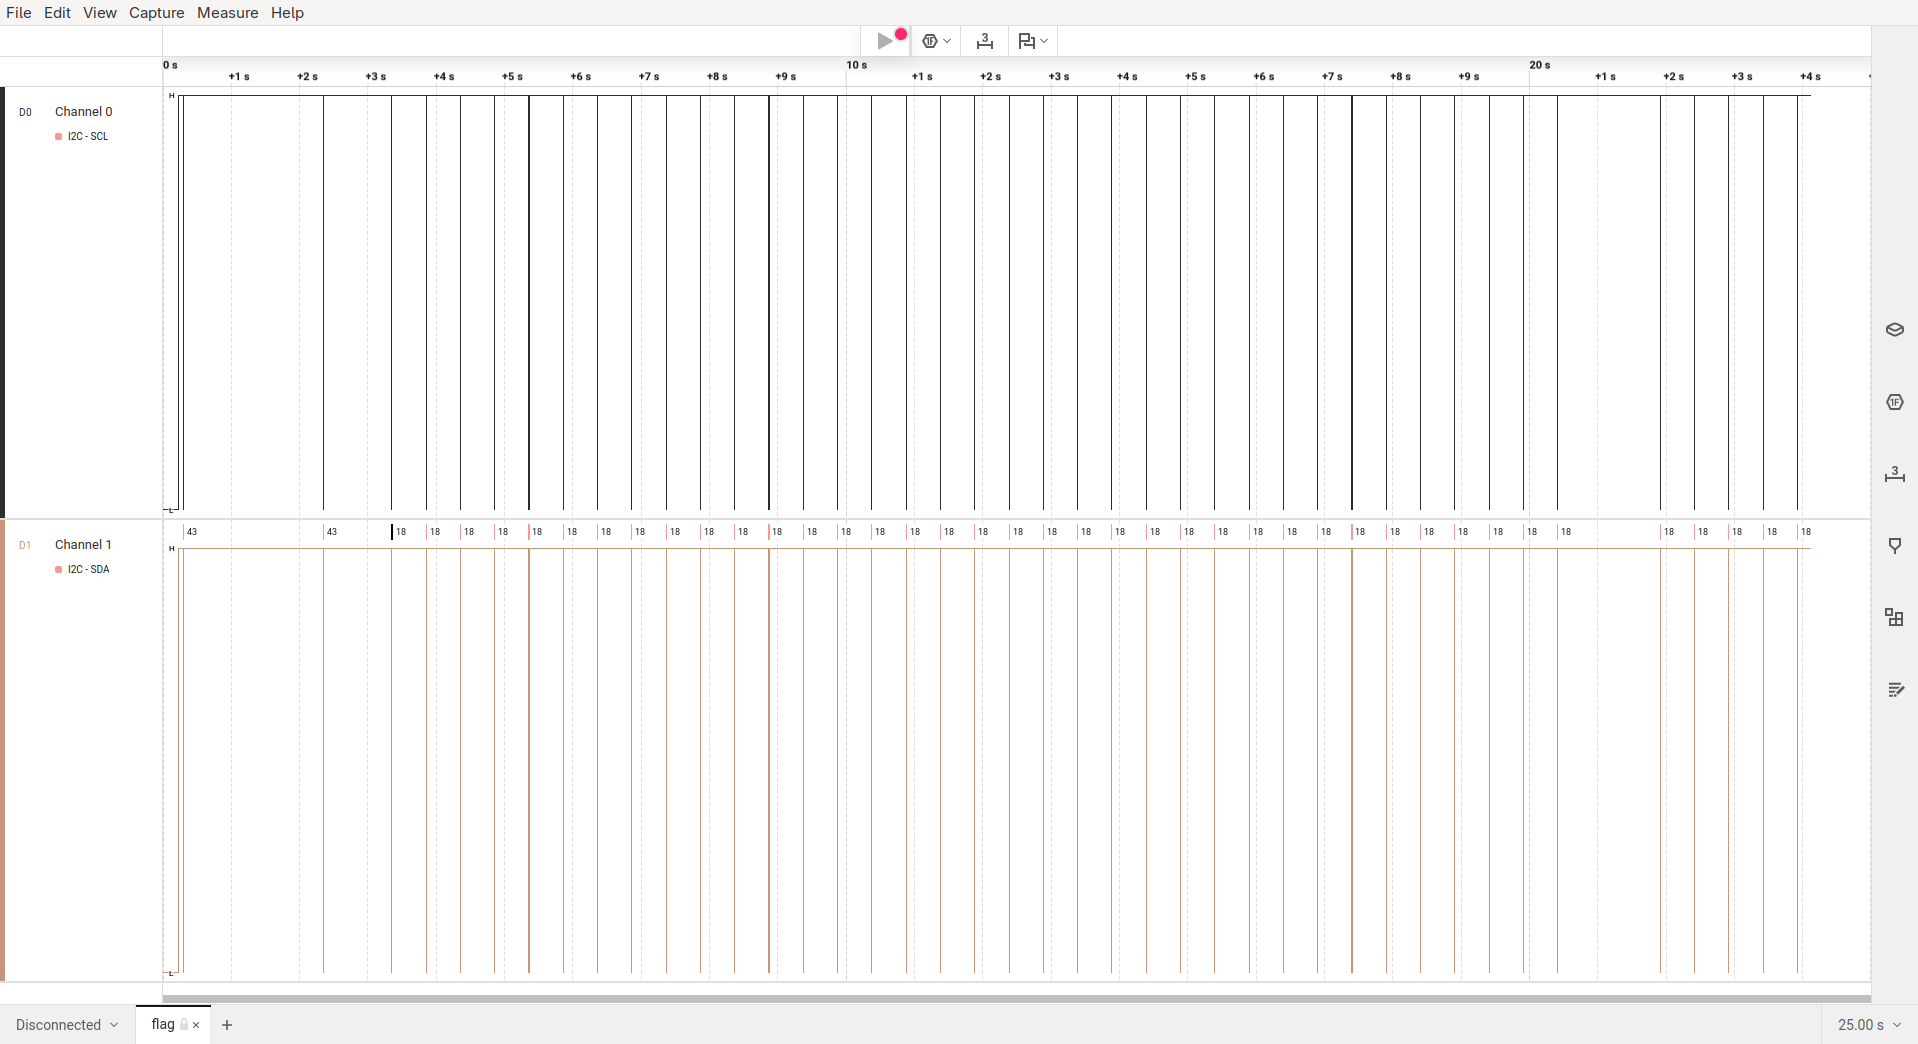Click the horizontal timeline scrollbar
The width and height of the screenshot is (1918, 1044).
pyautogui.click(x=1000, y=998)
